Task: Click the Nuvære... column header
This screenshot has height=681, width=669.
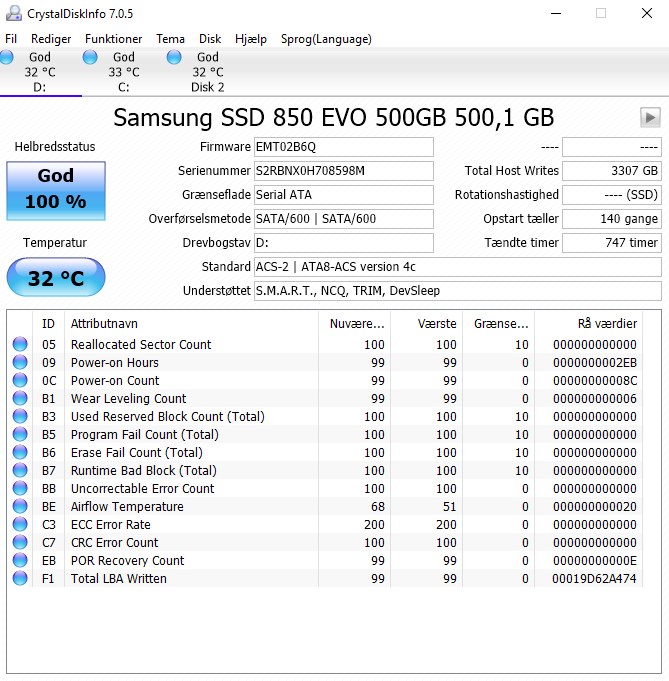Action: tap(354, 324)
